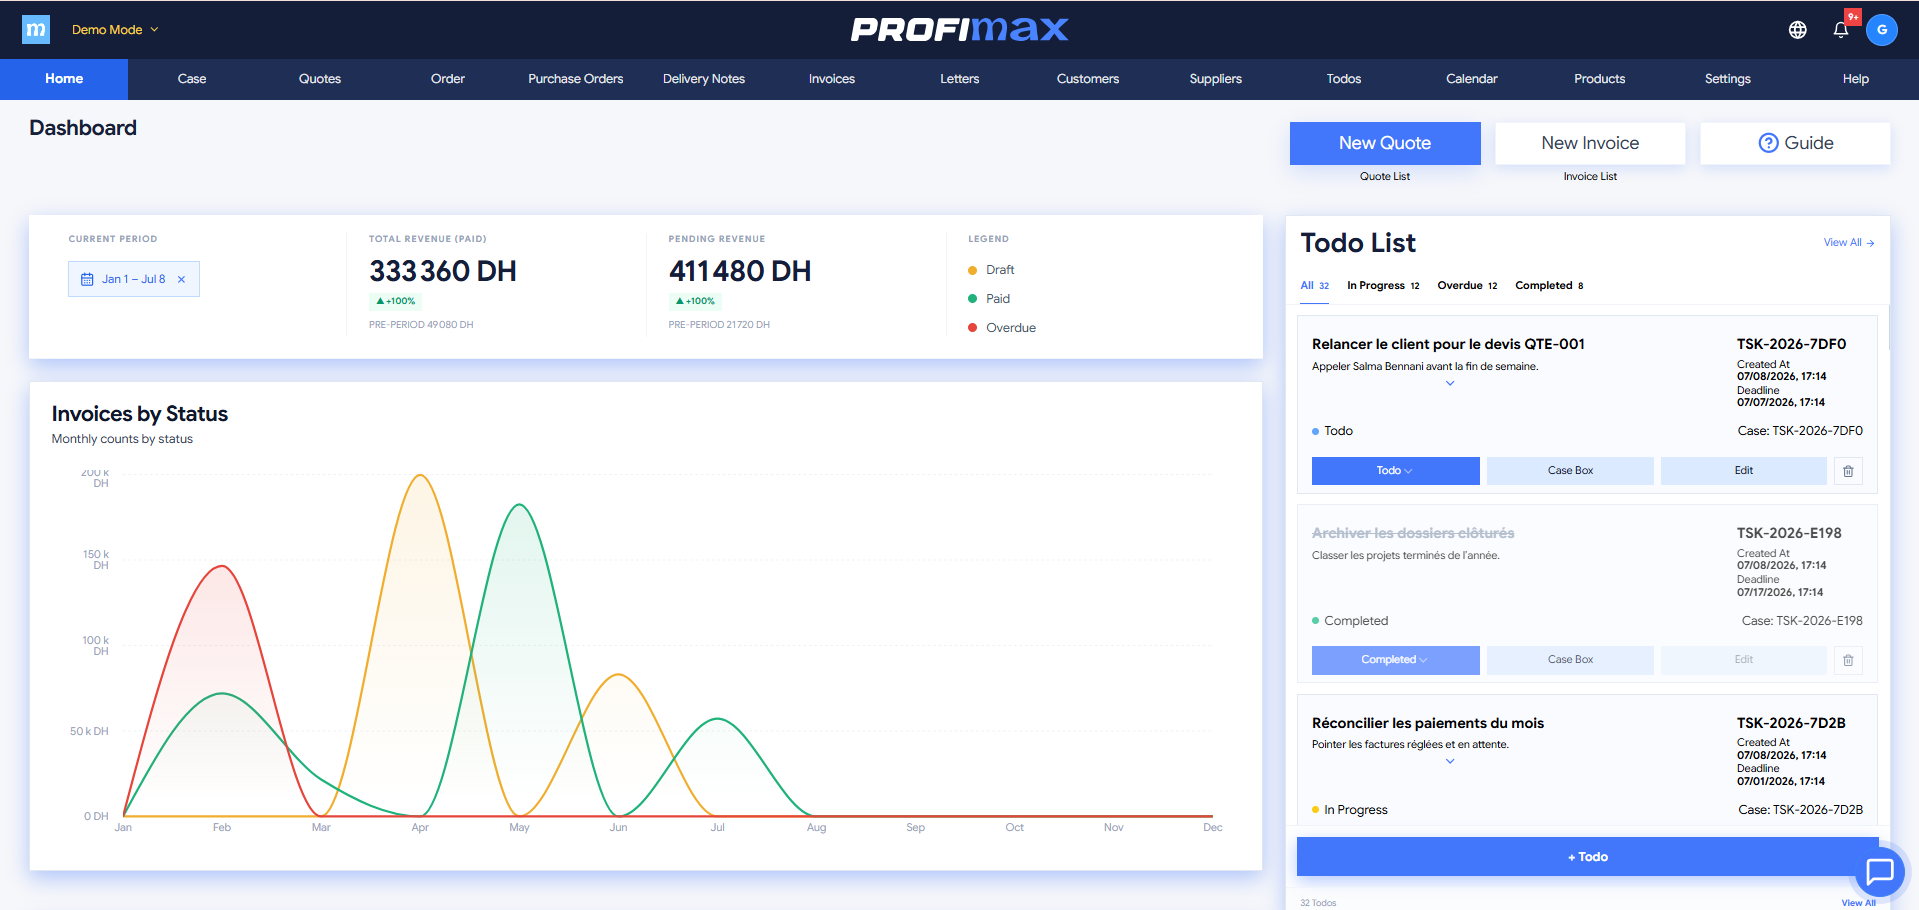The image size is (1919, 910).
Task: Open the Quote List link
Action: [x=1385, y=177]
